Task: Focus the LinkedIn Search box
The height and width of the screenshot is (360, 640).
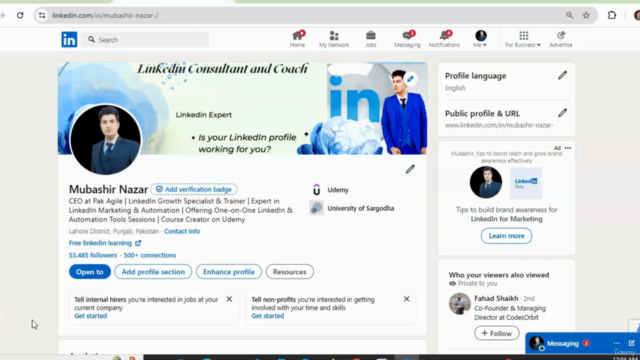Action: pos(145,40)
